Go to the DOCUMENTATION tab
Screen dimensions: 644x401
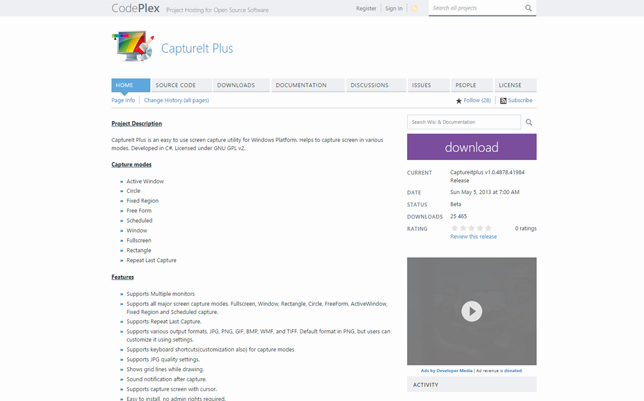(308, 85)
